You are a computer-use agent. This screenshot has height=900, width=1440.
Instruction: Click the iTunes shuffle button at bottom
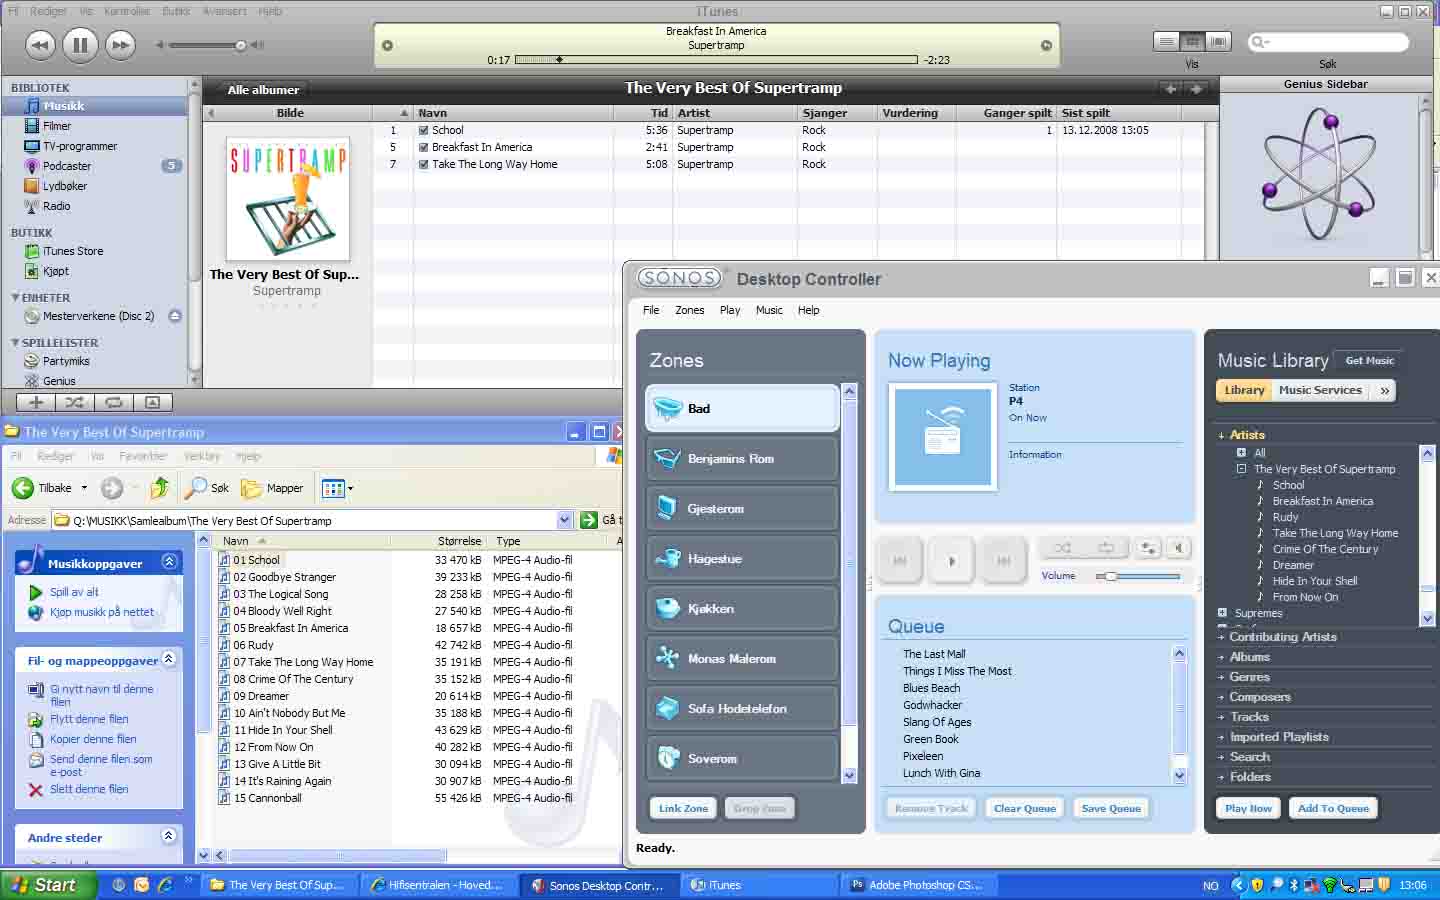[74, 403]
